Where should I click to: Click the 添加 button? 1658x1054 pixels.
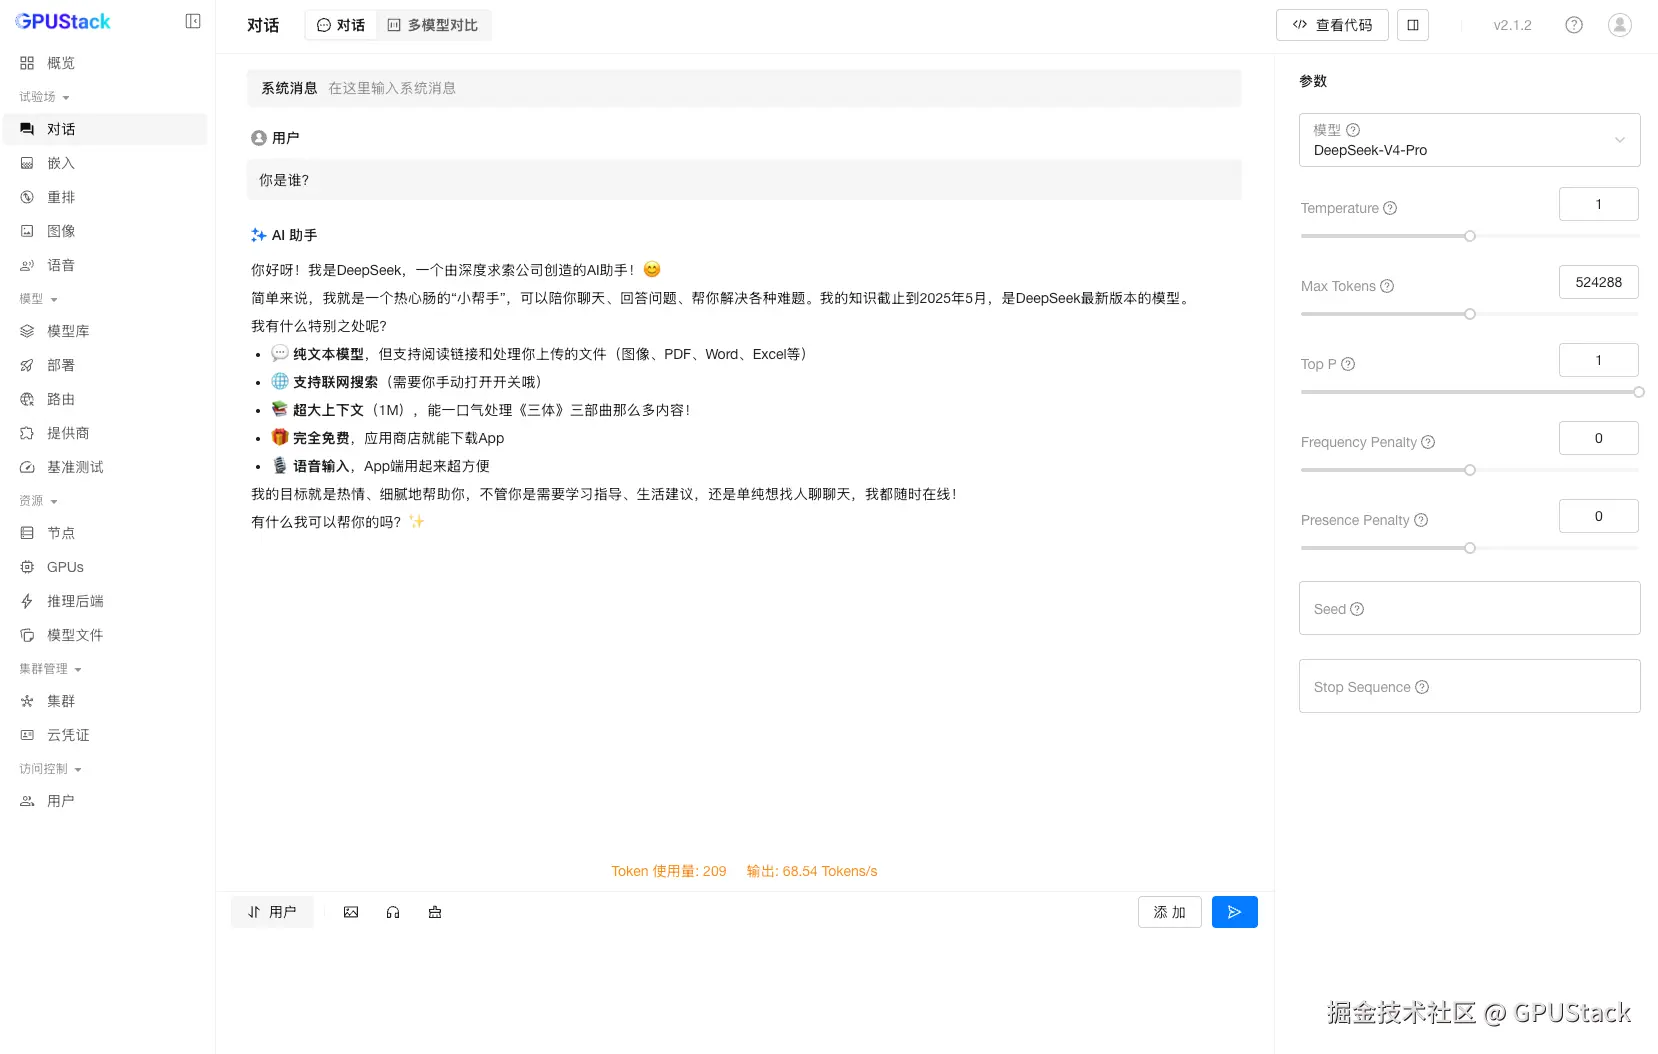click(1170, 912)
